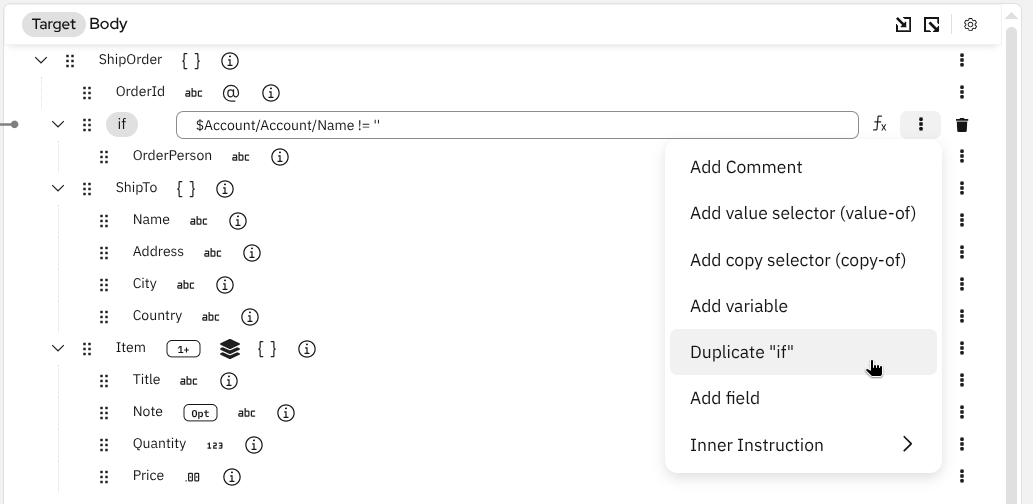Click the braces icon on ShipTo row
The image size is (1033, 504).
pyautogui.click(x=186, y=188)
